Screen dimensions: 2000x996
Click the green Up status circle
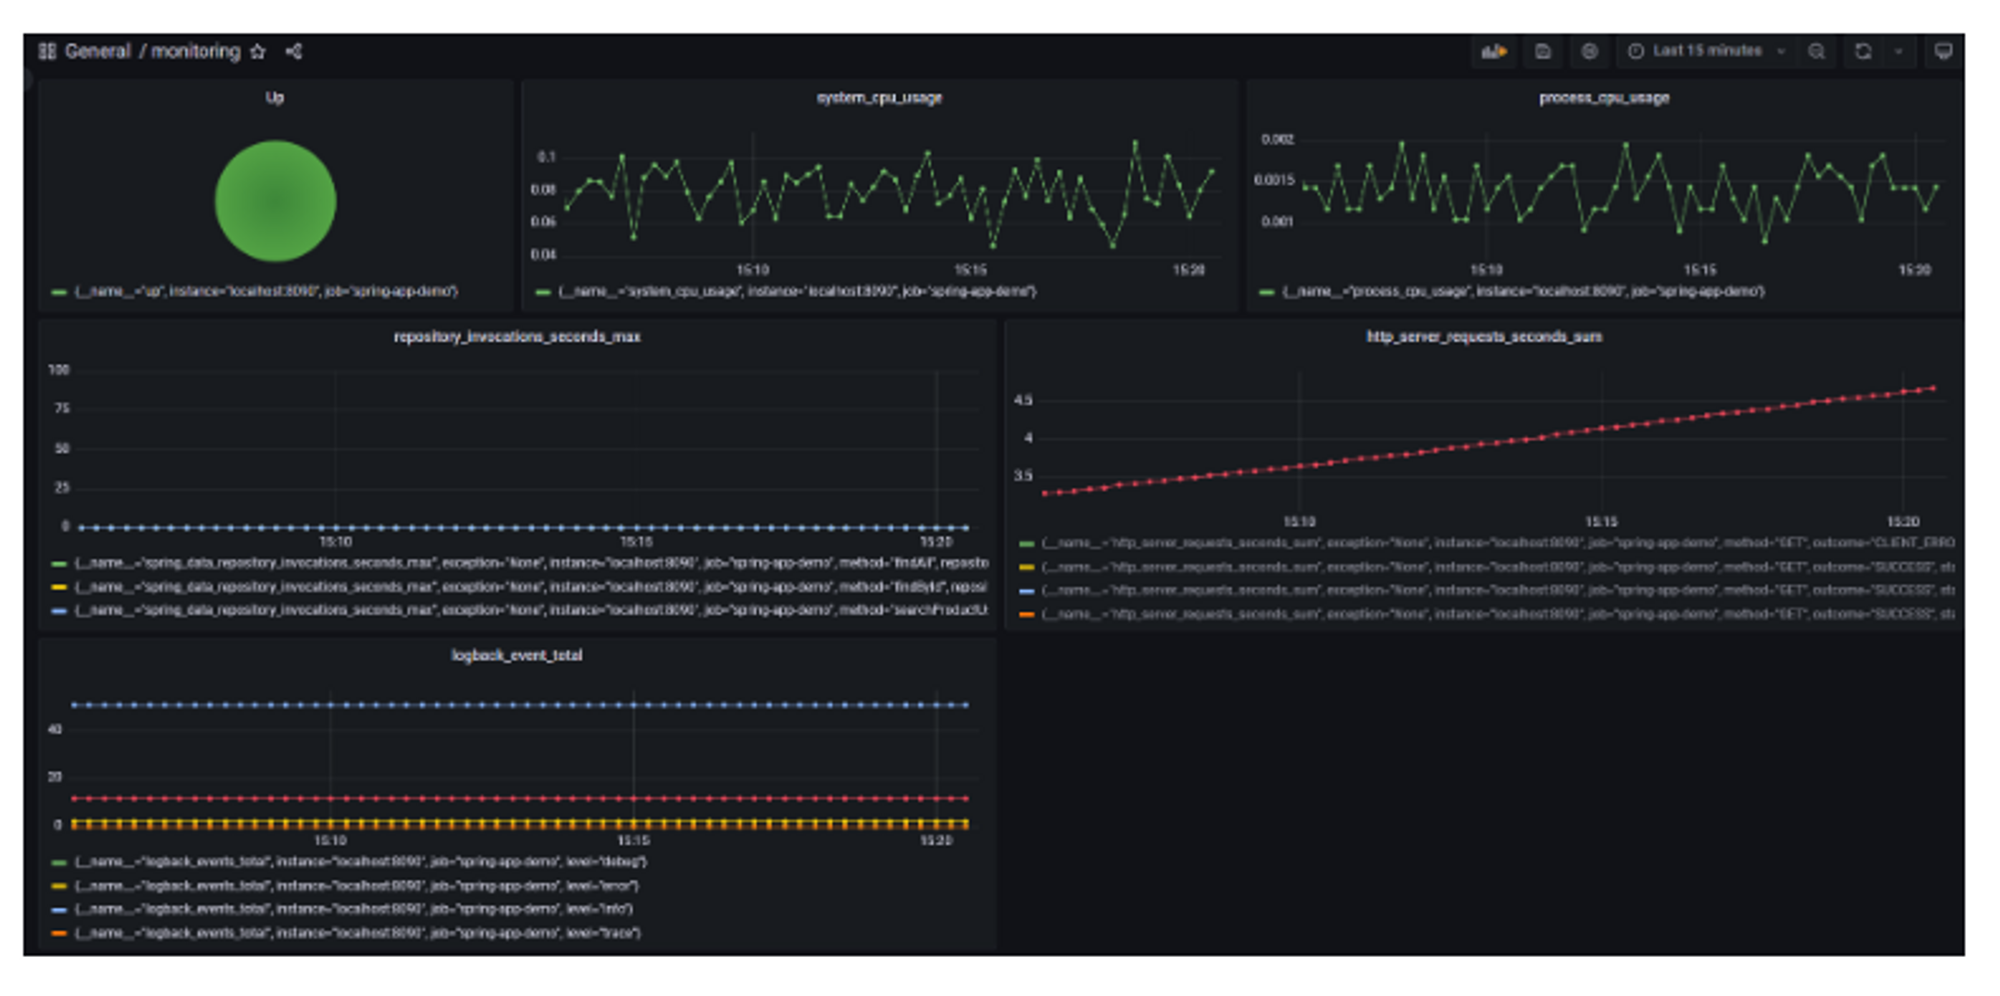275,200
